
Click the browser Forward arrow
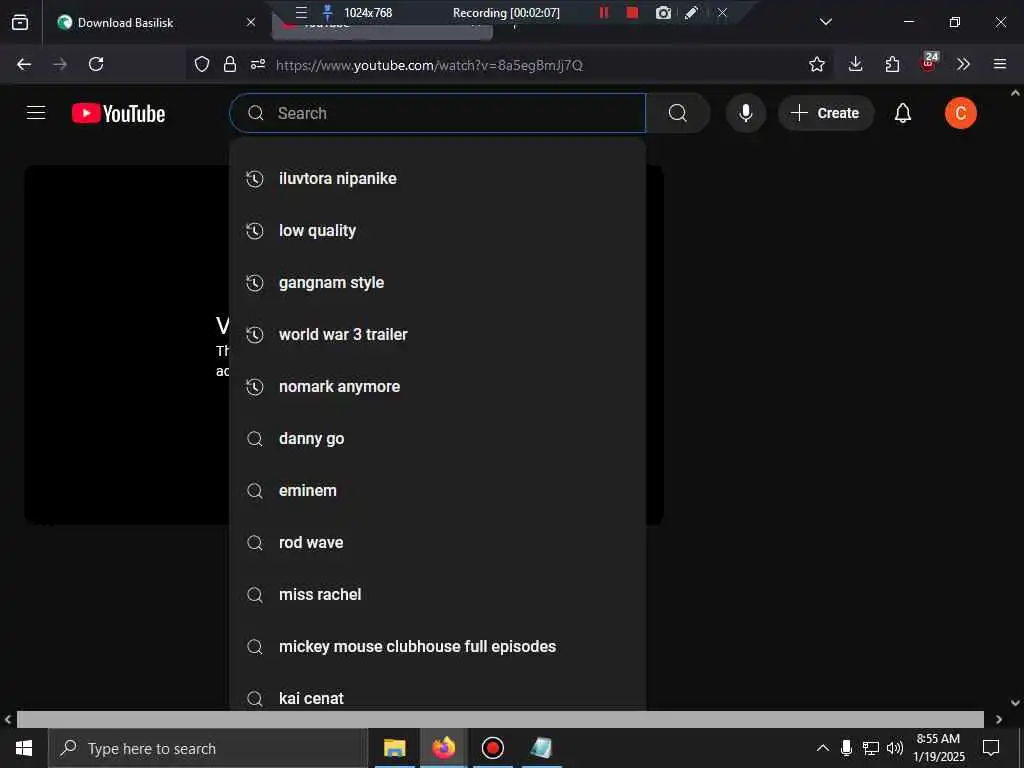point(59,64)
